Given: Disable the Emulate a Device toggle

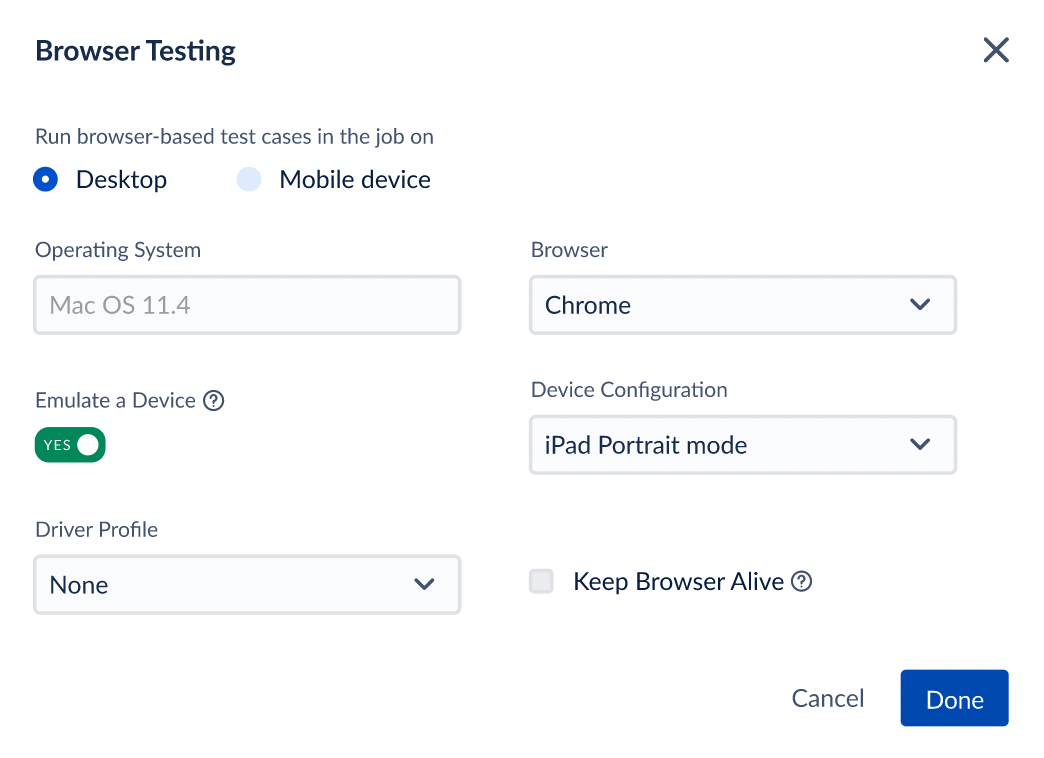Looking at the screenshot, I should (x=70, y=445).
